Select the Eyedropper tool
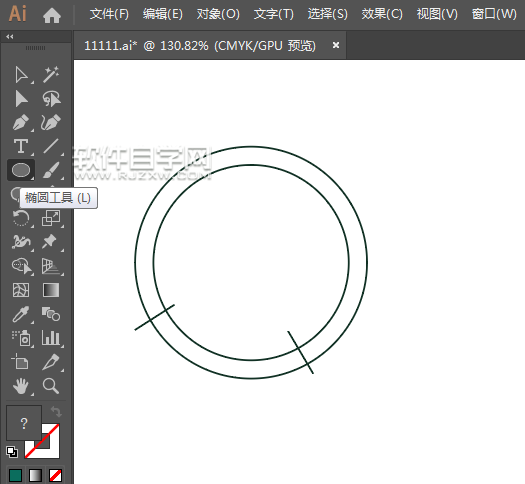 [21, 314]
